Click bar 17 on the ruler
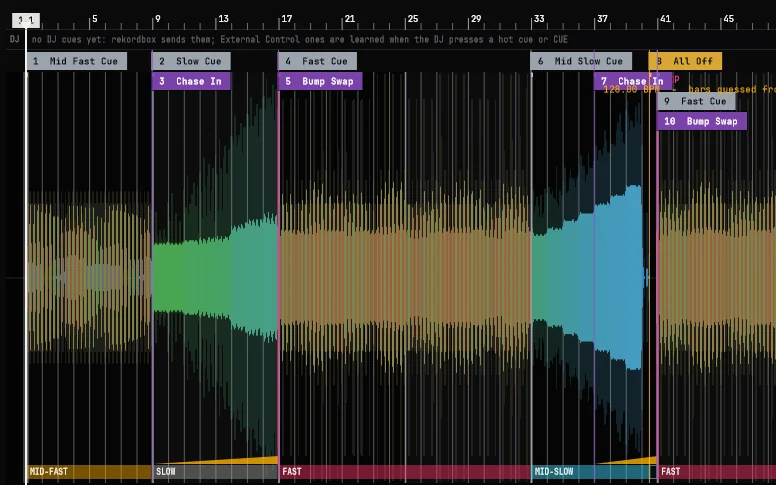Screen dimensions: 776x485 tap(287, 19)
